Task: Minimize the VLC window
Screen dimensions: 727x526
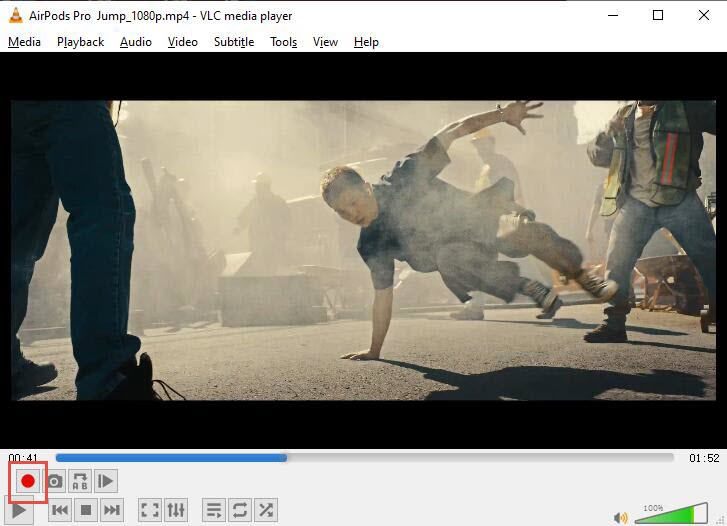Action: (613, 15)
